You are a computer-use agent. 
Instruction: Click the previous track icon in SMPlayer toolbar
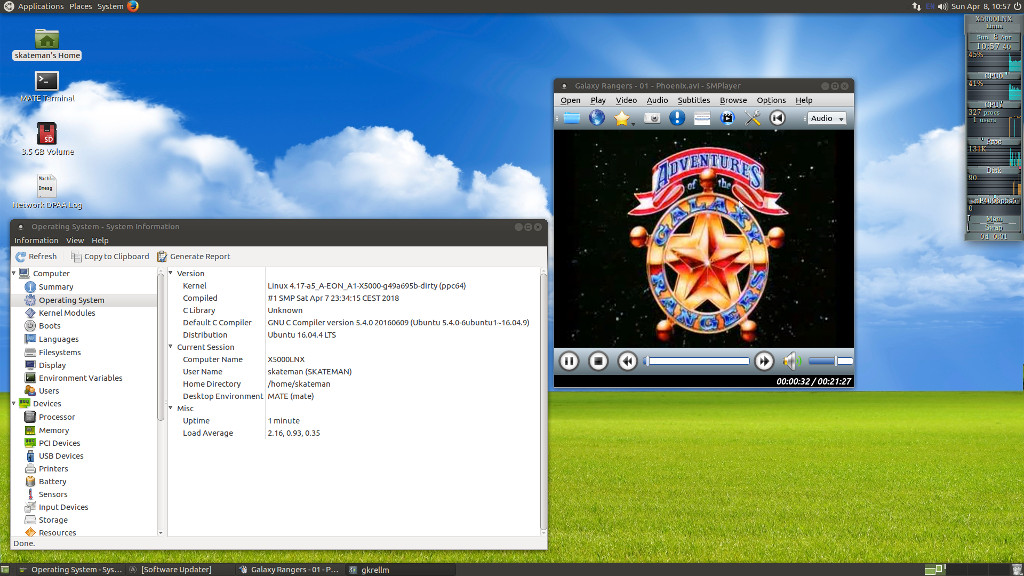pos(778,118)
